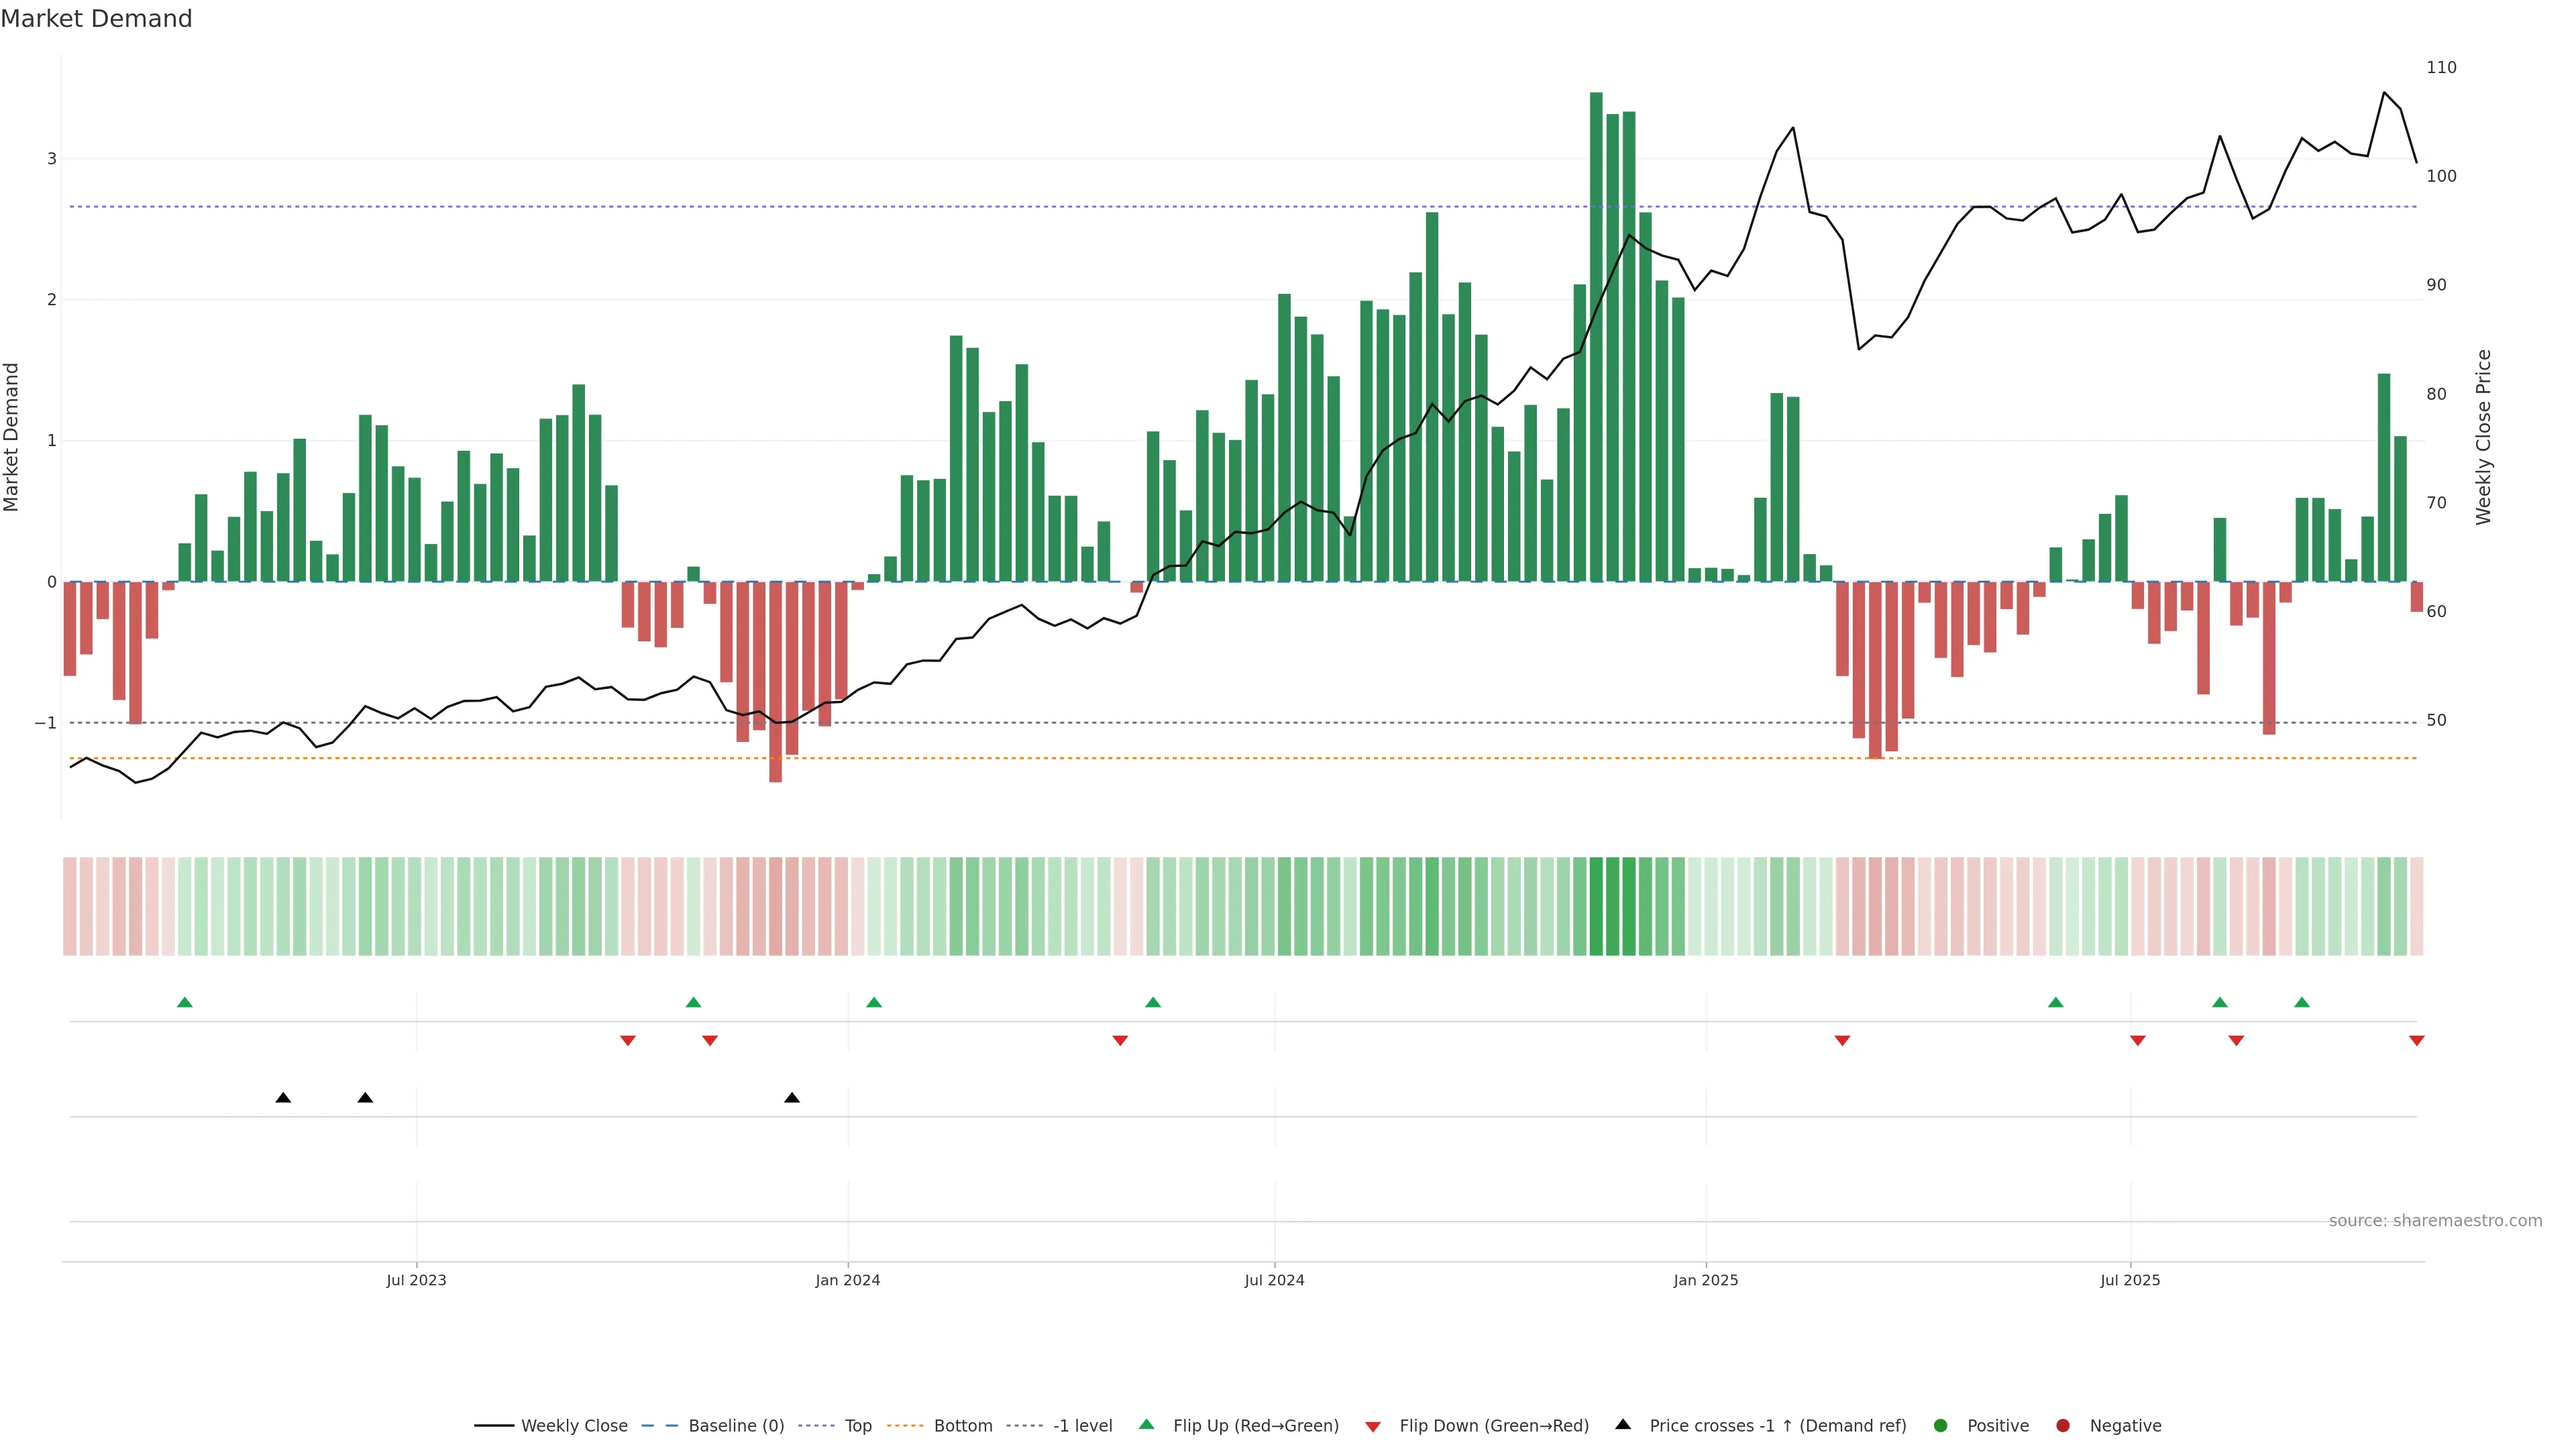Image resolution: width=2576 pixels, height=1449 pixels.
Task: Click the first green flip-up marker in 2023
Action: click(x=184, y=1002)
